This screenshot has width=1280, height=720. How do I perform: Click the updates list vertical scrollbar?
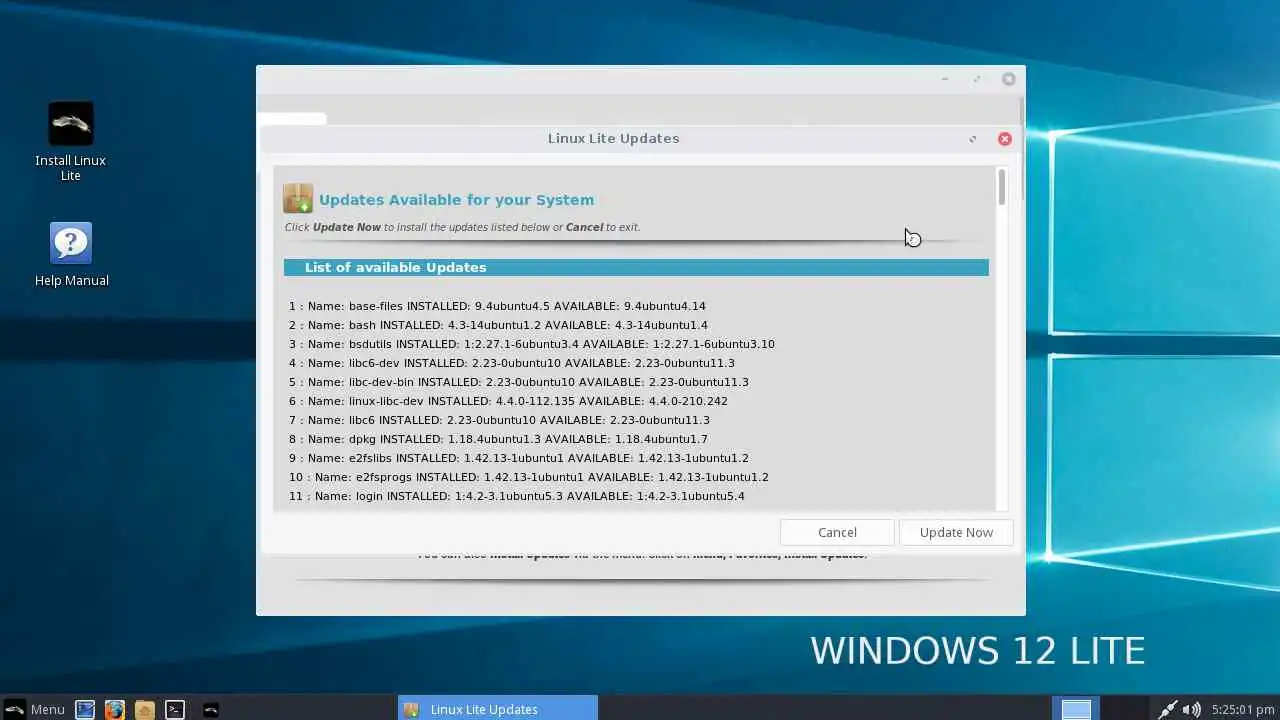tap(1001, 188)
